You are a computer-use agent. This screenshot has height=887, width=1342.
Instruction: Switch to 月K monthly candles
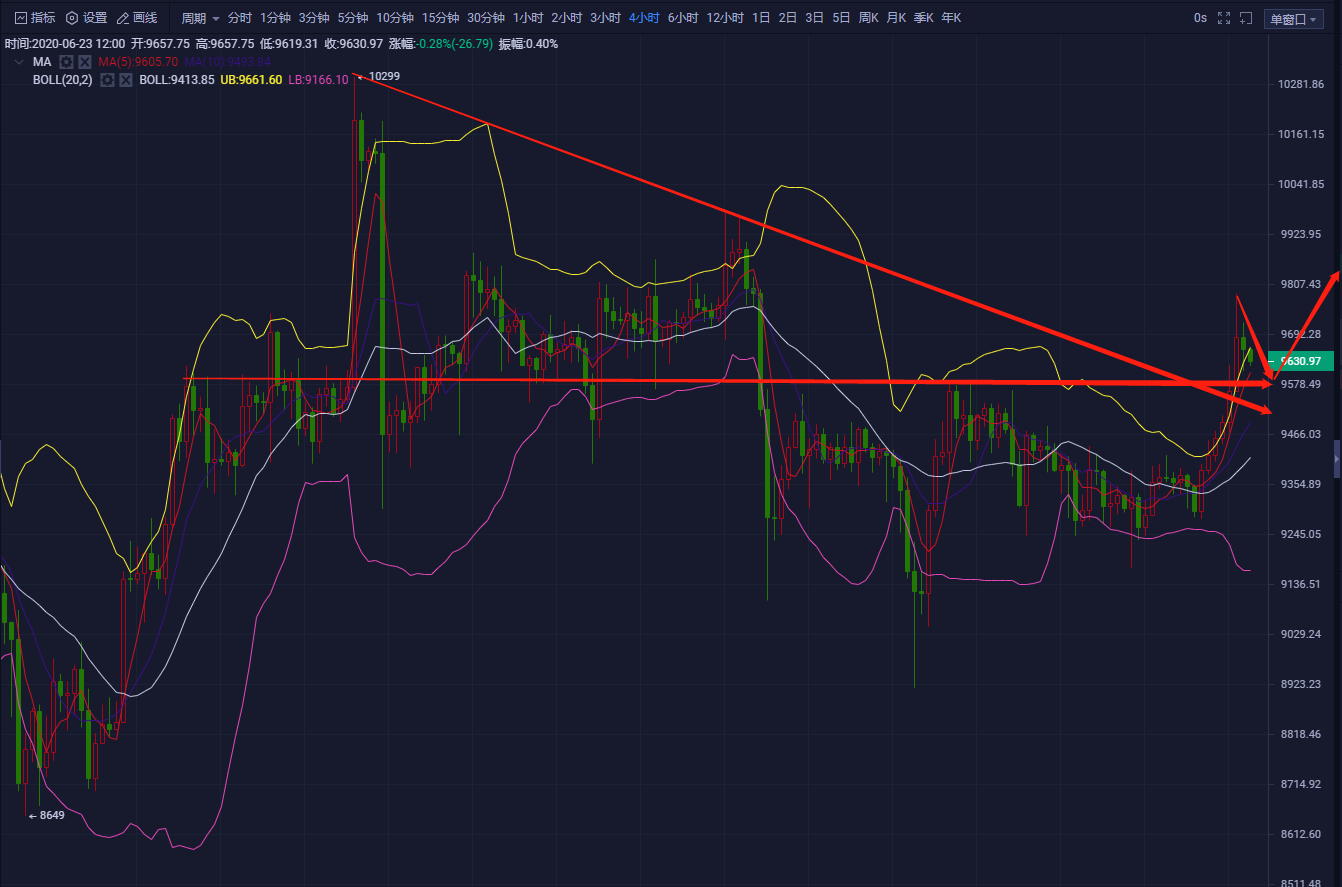point(896,18)
